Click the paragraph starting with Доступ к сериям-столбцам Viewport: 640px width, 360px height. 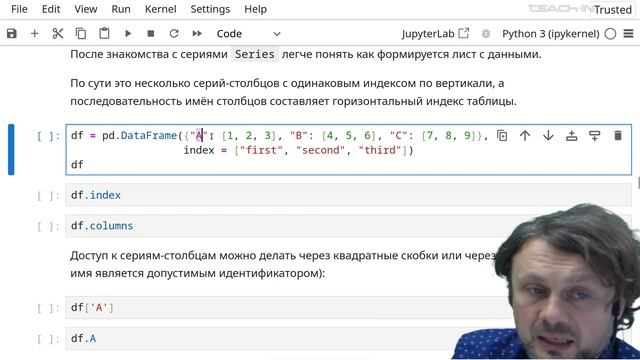[283, 264]
